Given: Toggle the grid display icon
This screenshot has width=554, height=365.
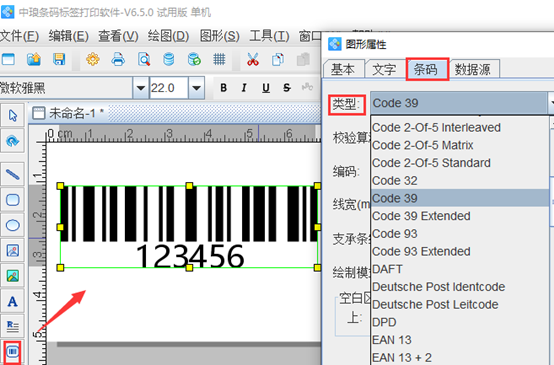Looking at the screenshot, I should 219,59.
